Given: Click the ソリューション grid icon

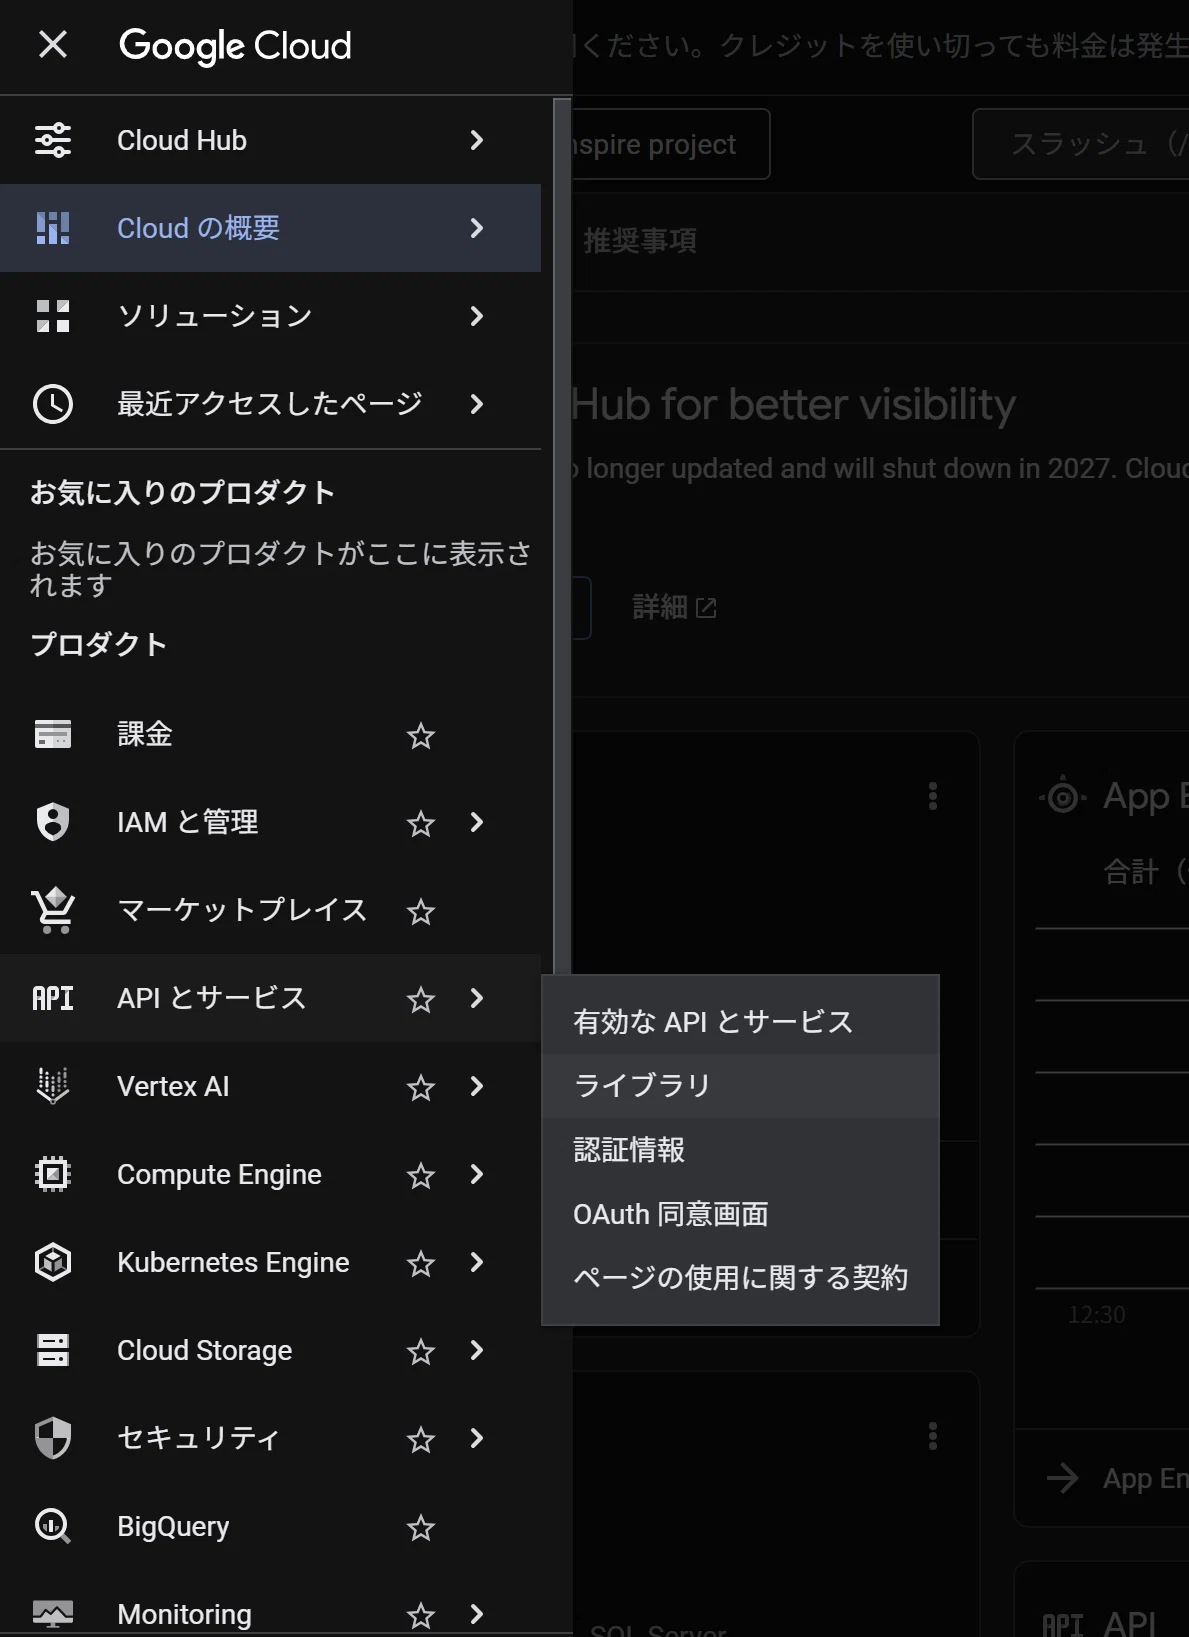Looking at the screenshot, I should coord(53,316).
